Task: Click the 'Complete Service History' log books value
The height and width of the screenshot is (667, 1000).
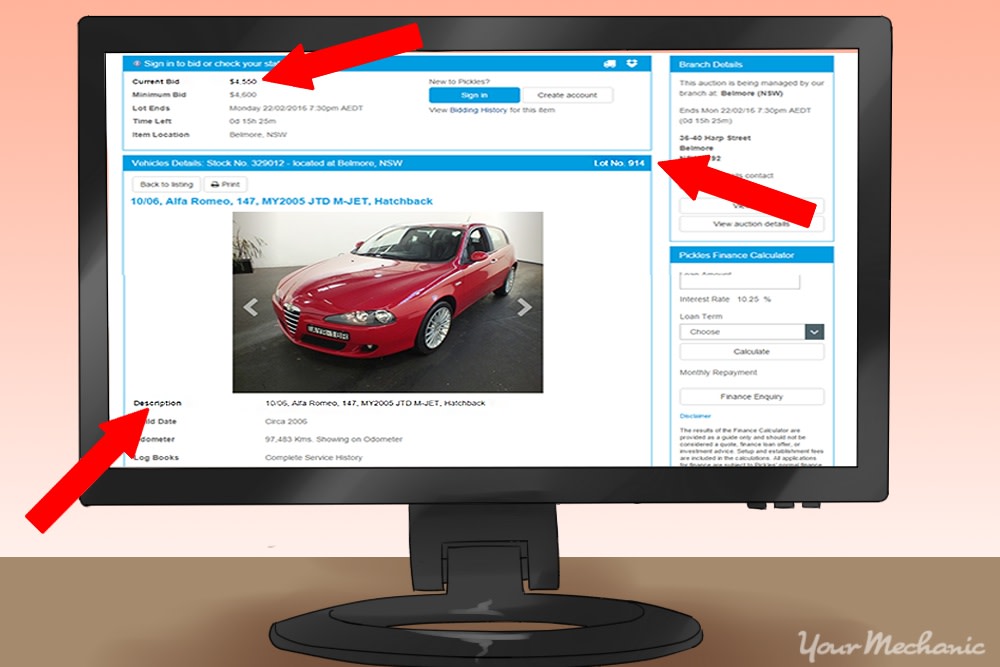Action: (x=314, y=457)
